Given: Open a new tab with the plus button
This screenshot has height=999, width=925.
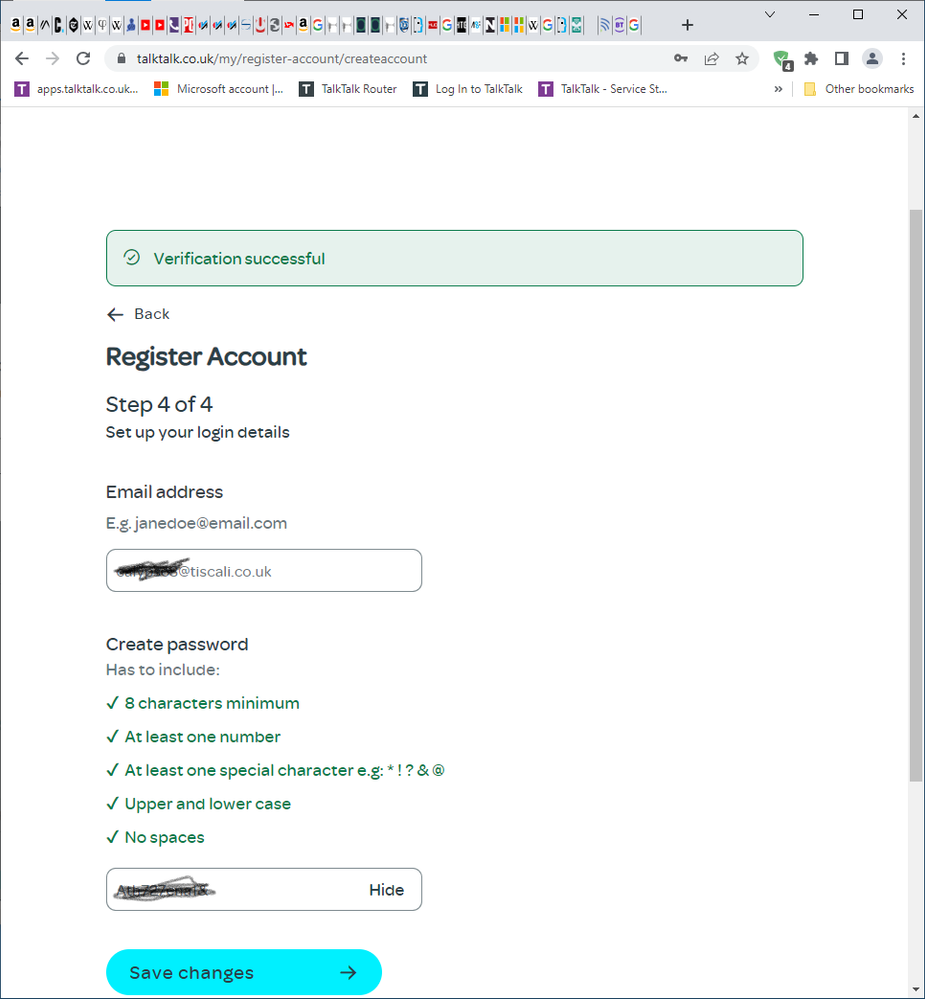Looking at the screenshot, I should coord(687,25).
